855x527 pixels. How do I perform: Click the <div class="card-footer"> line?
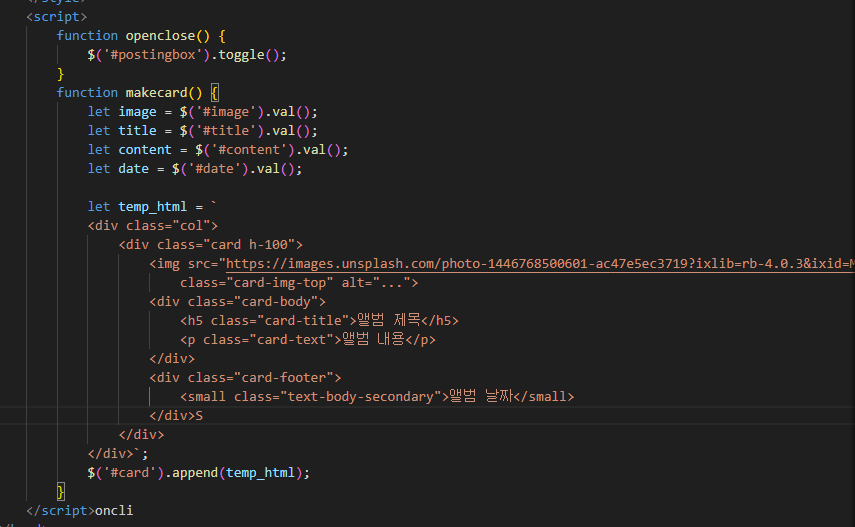coord(245,378)
